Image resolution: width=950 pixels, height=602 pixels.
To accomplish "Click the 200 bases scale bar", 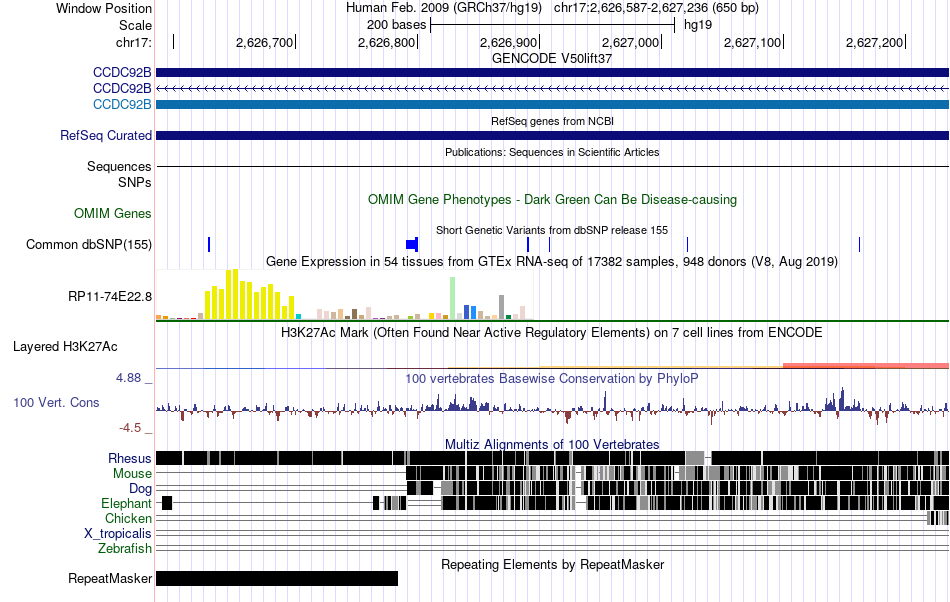I will [x=552, y=25].
